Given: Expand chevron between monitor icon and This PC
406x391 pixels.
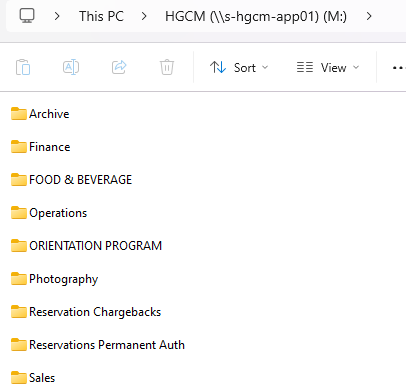Looking at the screenshot, I should click(x=57, y=16).
